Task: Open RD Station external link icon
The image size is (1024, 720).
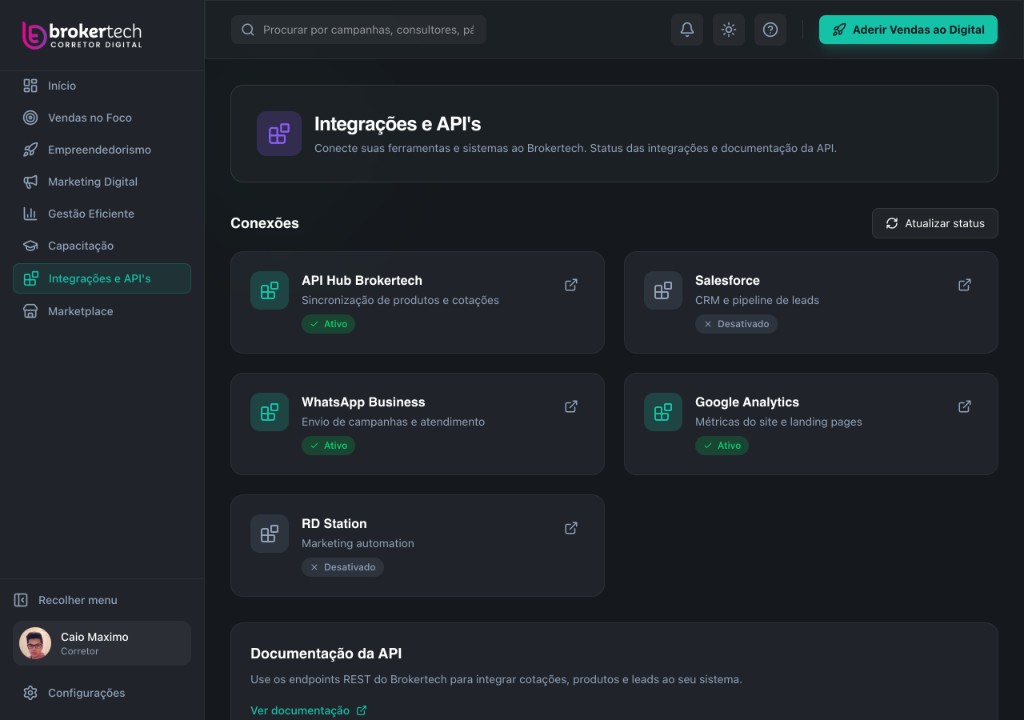Action: pyautogui.click(x=571, y=528)
